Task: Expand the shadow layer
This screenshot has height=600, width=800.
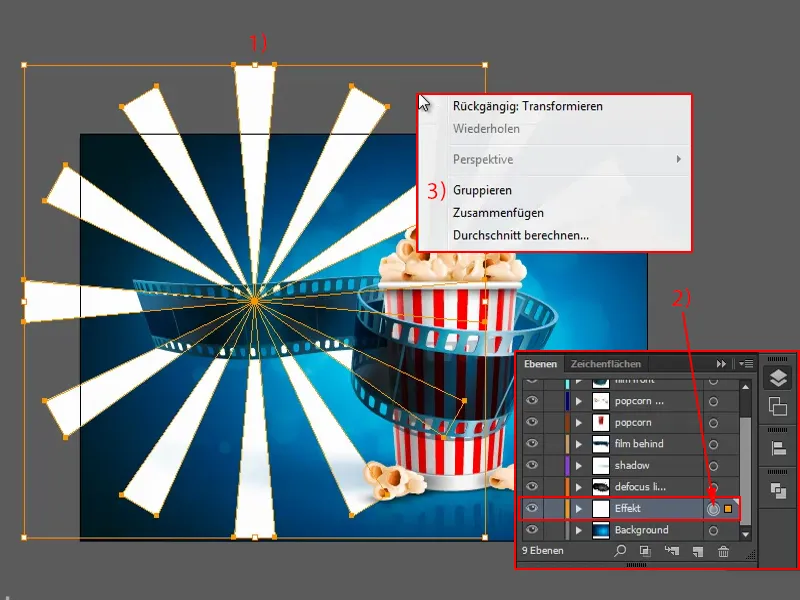Action: (x=579, y=466)
